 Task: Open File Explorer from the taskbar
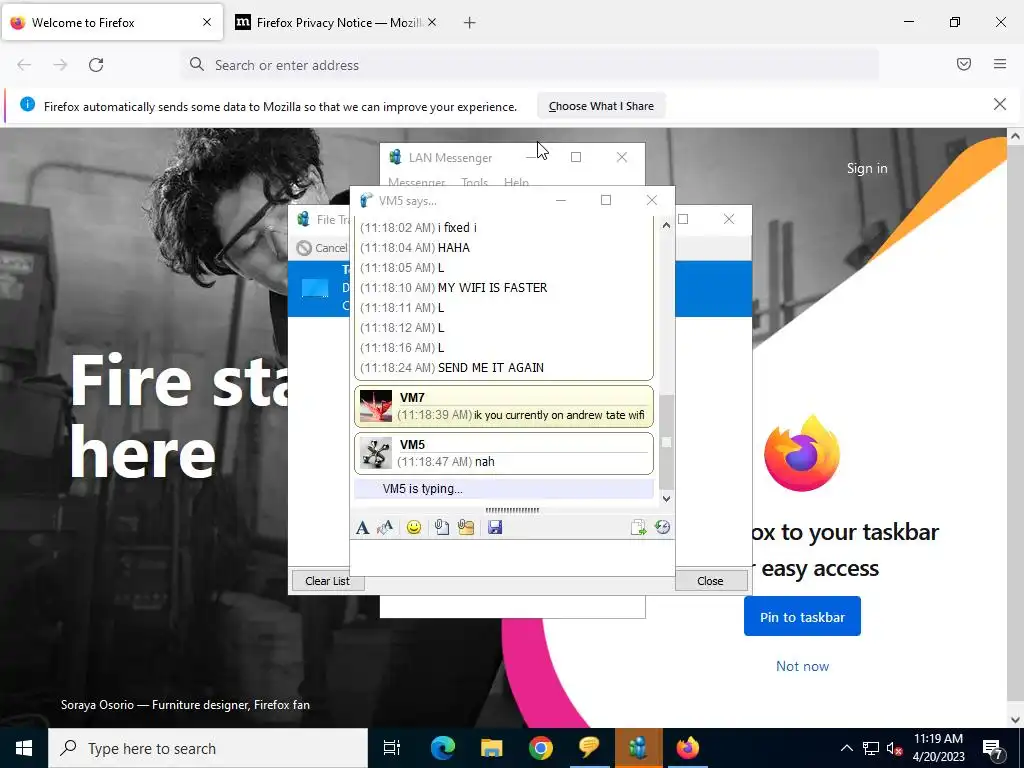492,748
